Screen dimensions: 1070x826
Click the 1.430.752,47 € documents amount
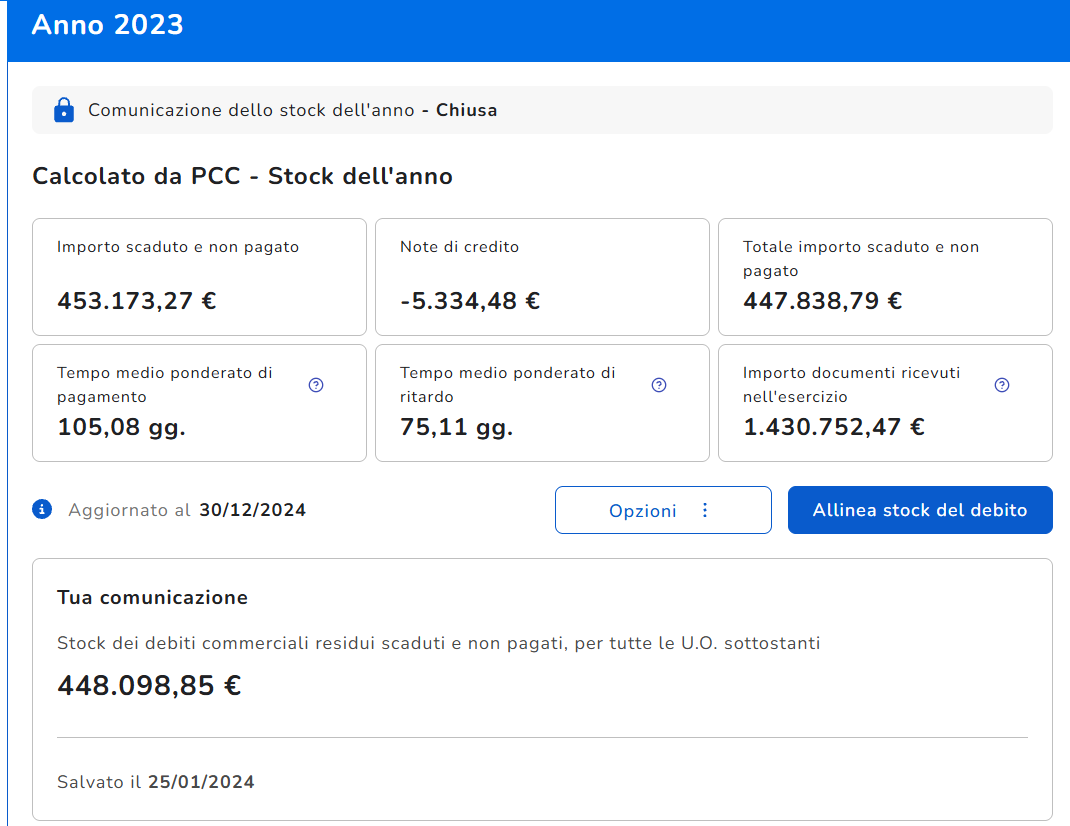tap(833, 428)
